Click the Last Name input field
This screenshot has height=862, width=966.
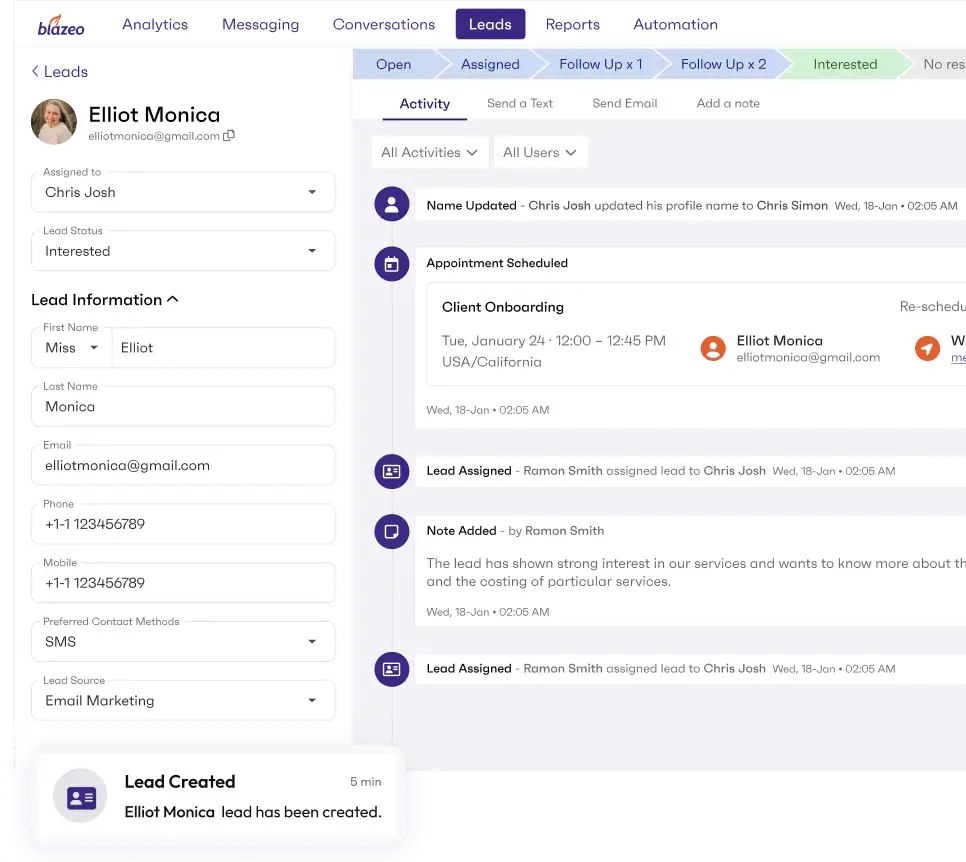[184, 407]
